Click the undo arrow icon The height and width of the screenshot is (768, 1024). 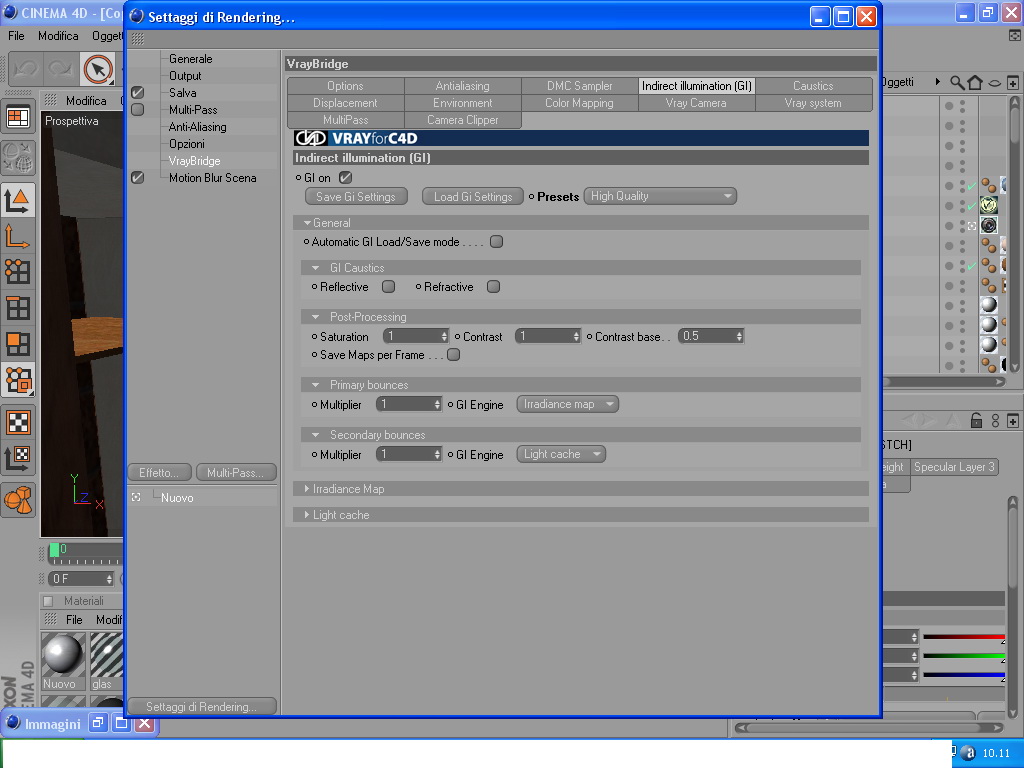(x=27, y=69)
